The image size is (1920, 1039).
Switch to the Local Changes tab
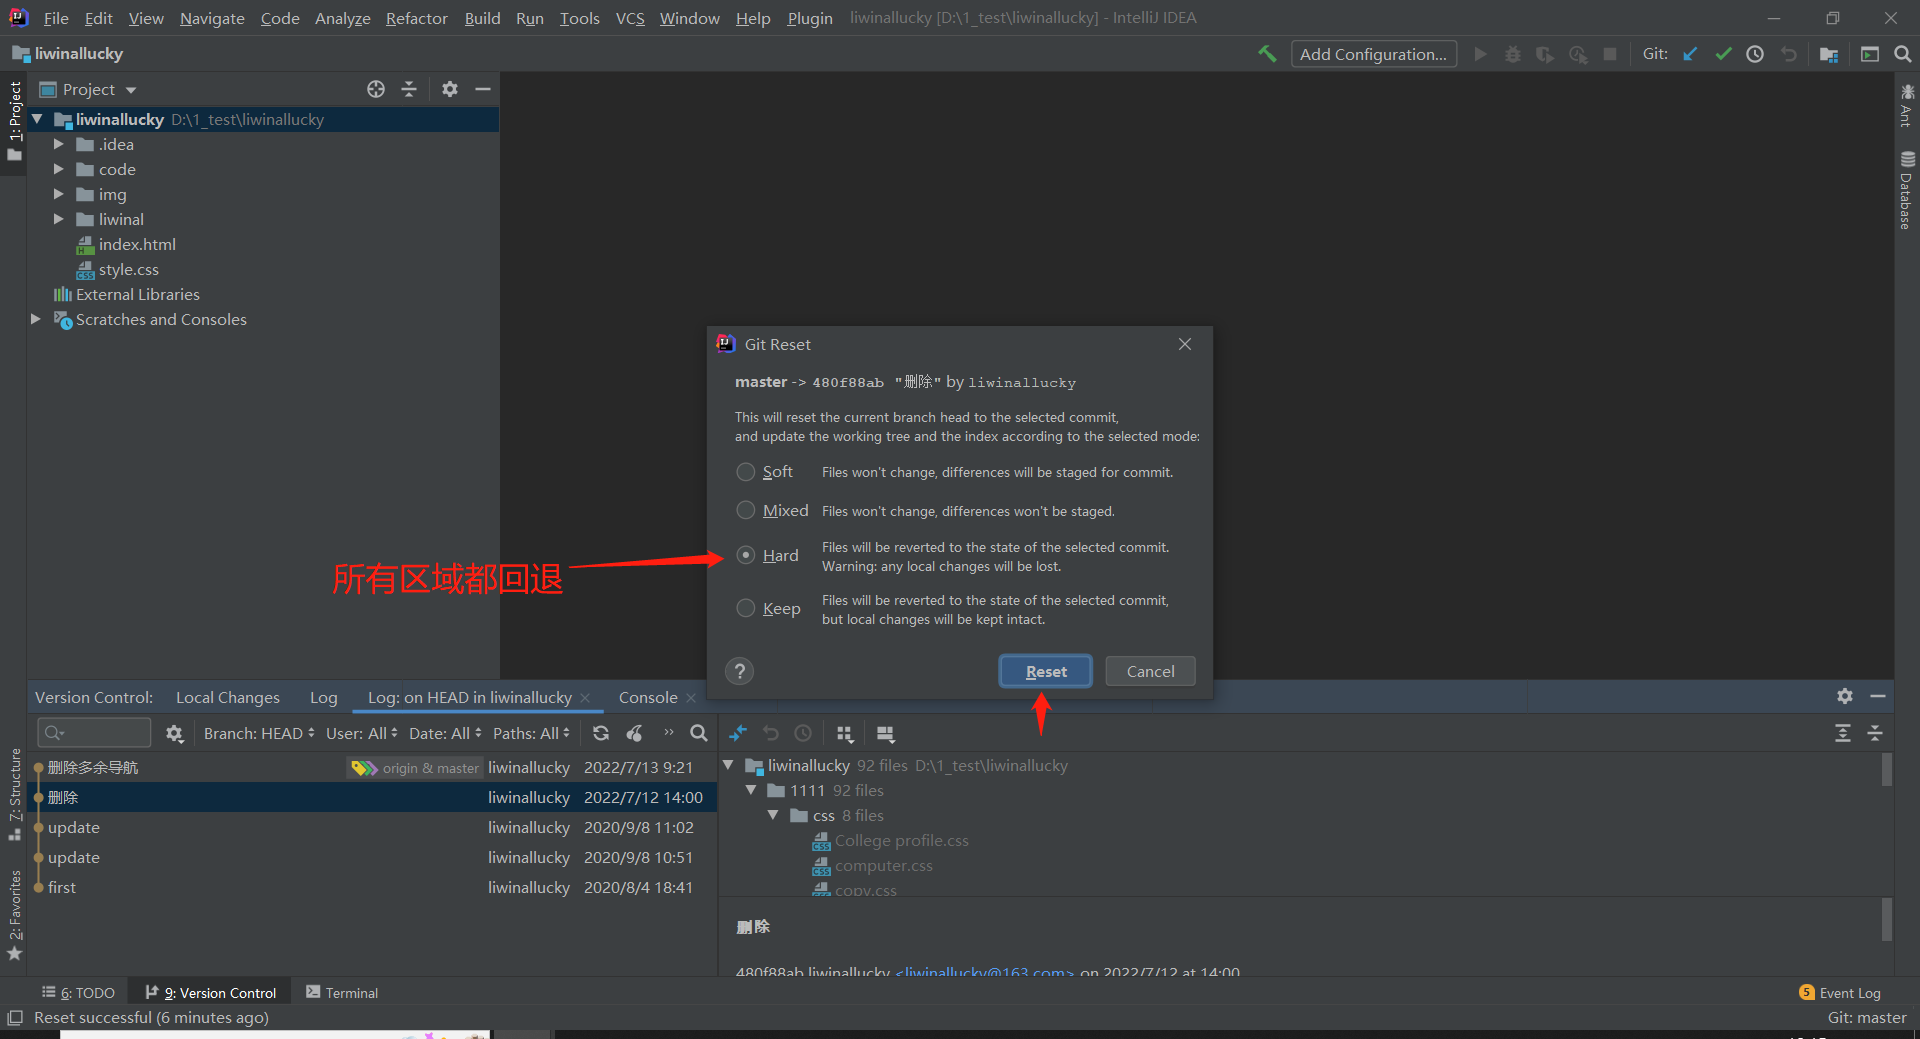228,697
